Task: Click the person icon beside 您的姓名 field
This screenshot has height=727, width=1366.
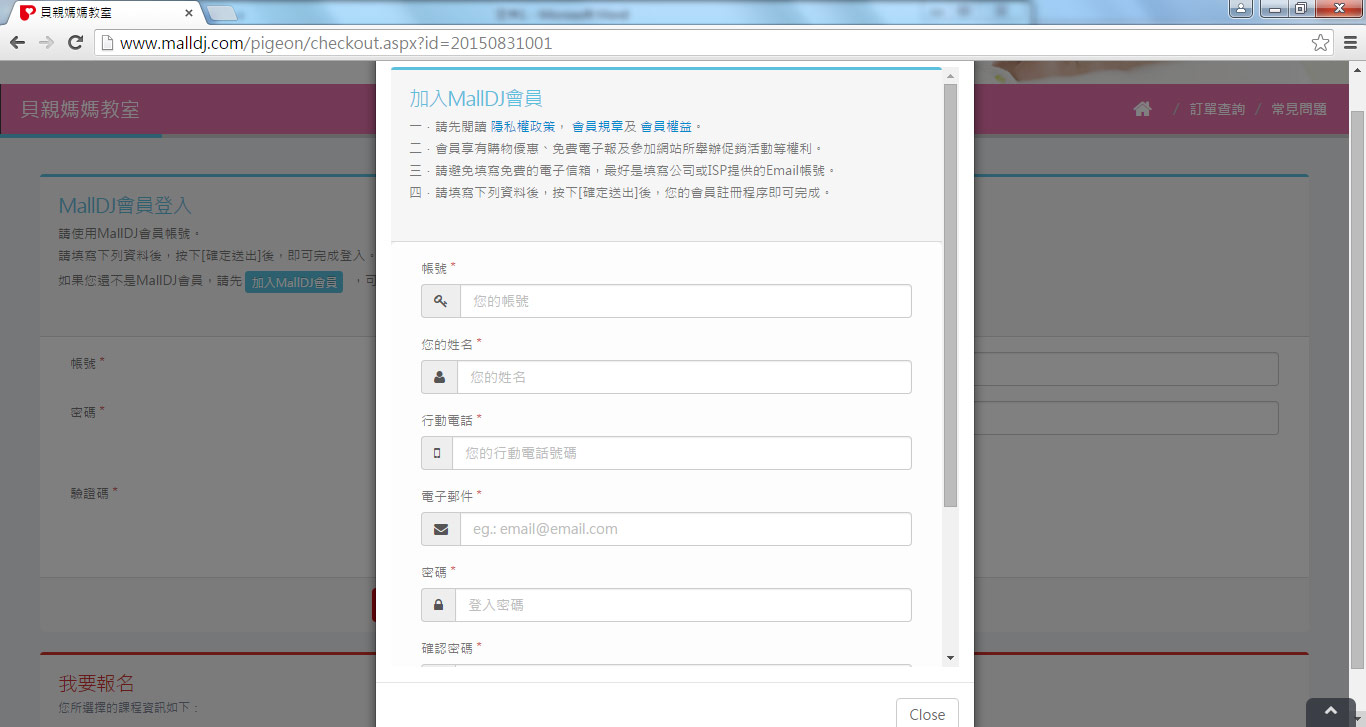Action: (x=440, y=377)
